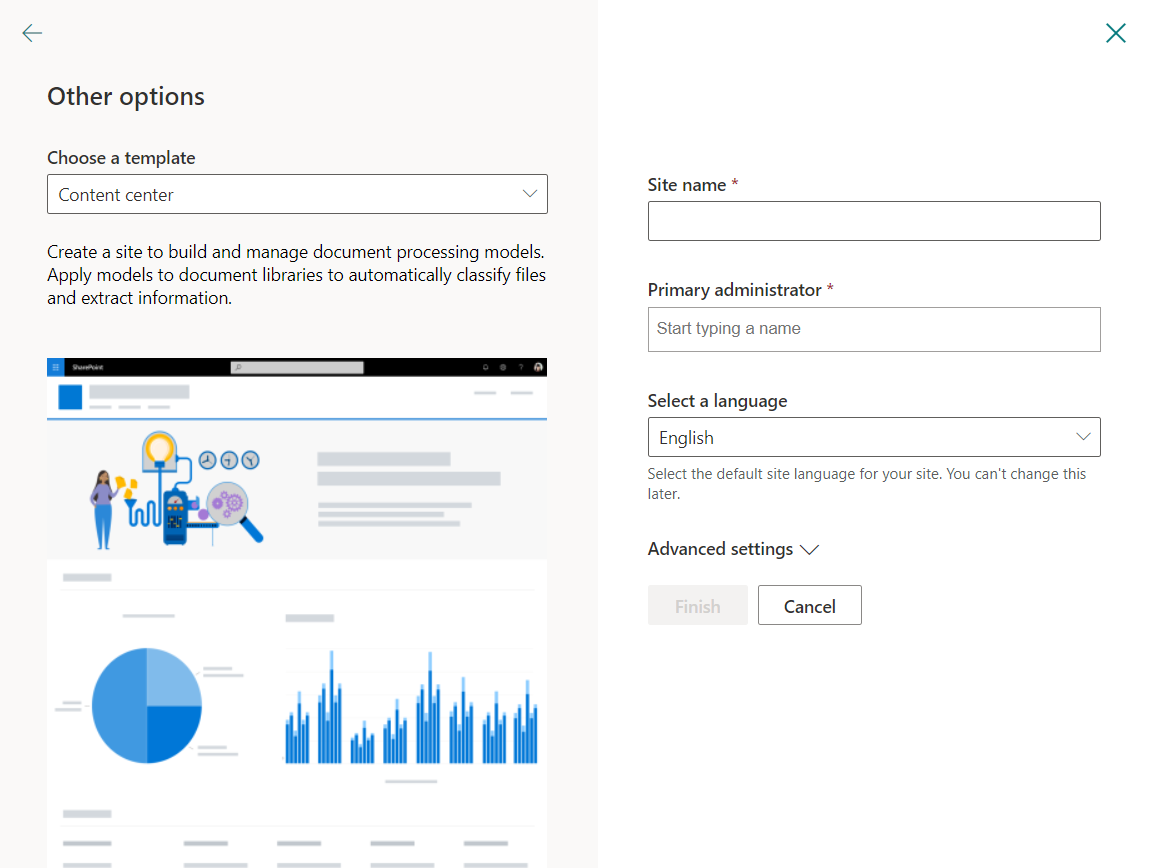Click the search box in template preview
The height and width of the screenshot is (868, 1161).
[x=297, y=367]
